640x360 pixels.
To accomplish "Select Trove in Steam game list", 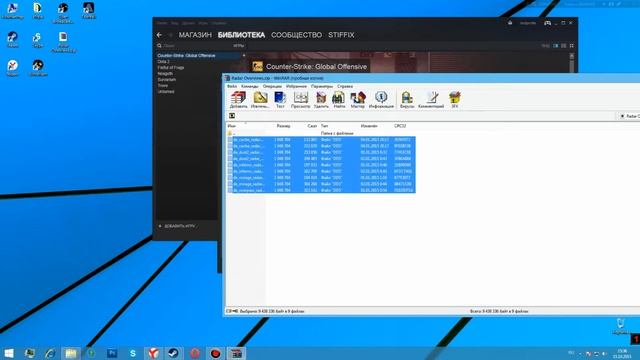I will tap(162, 86).
